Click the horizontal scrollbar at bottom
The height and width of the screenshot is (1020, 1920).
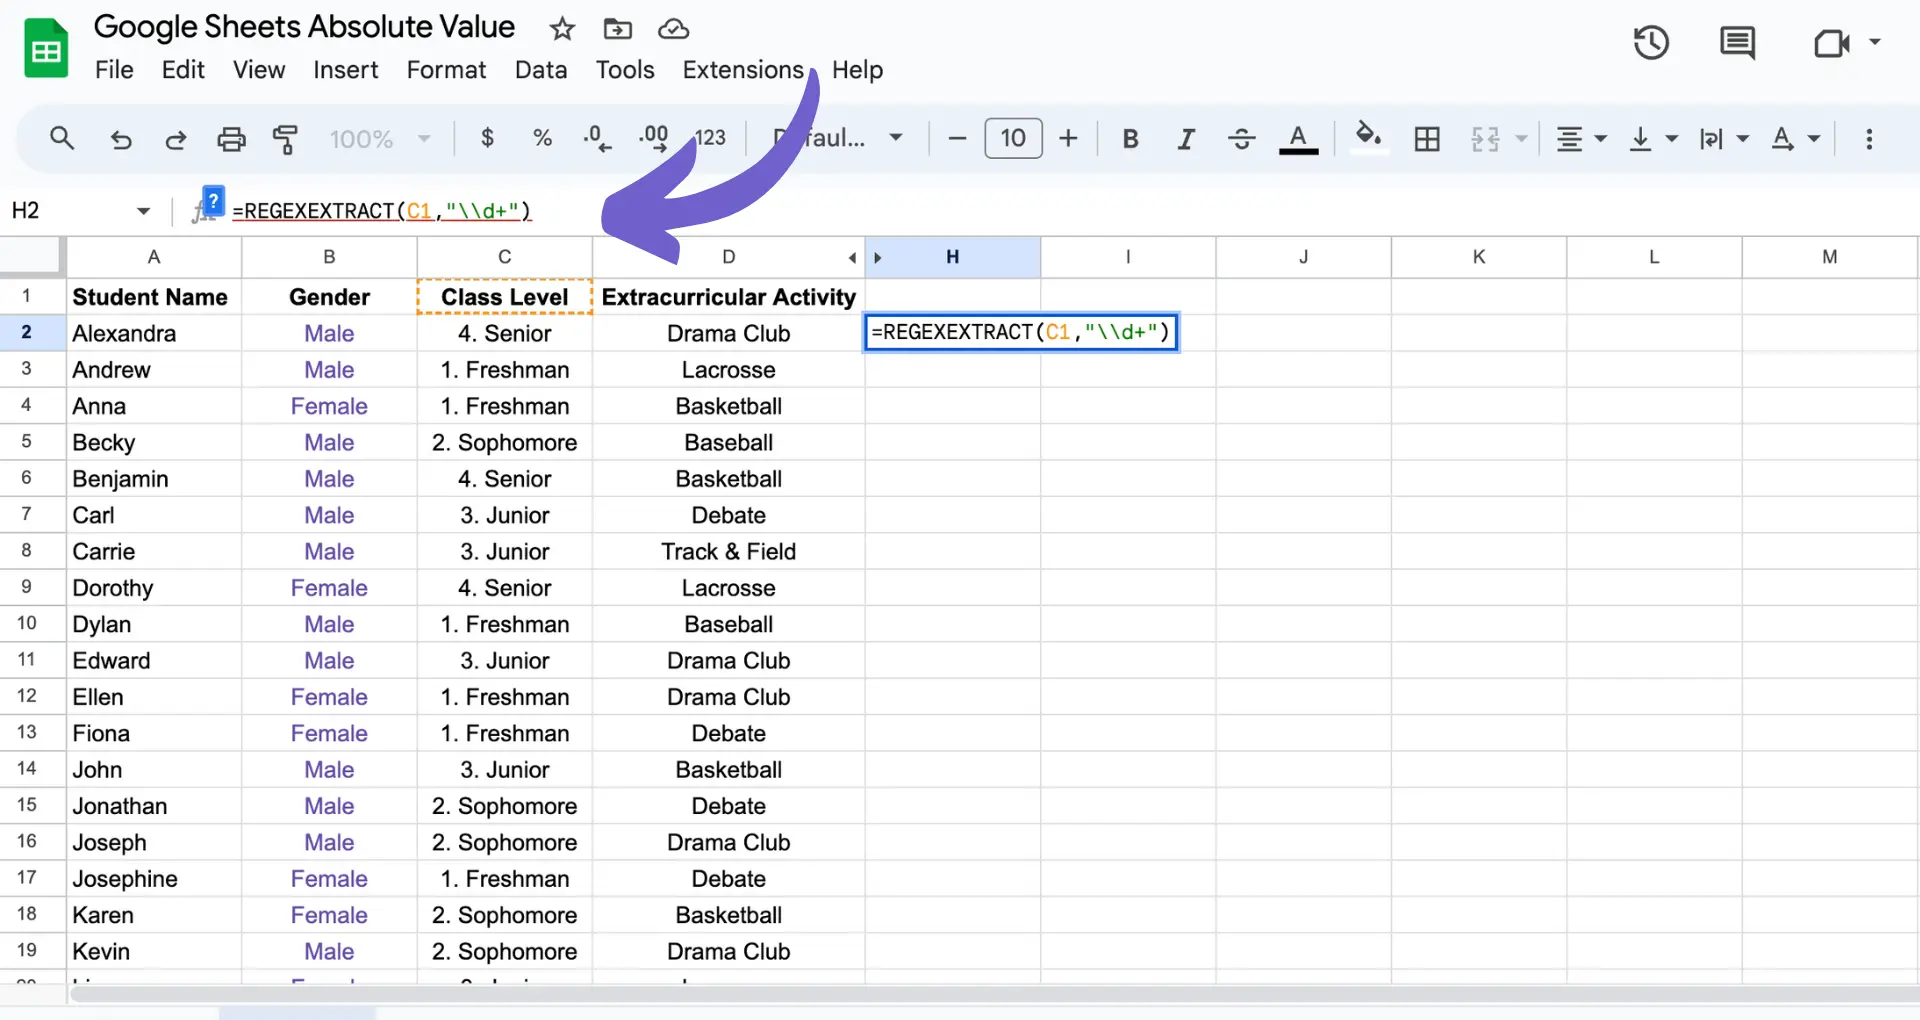(994, 994)
